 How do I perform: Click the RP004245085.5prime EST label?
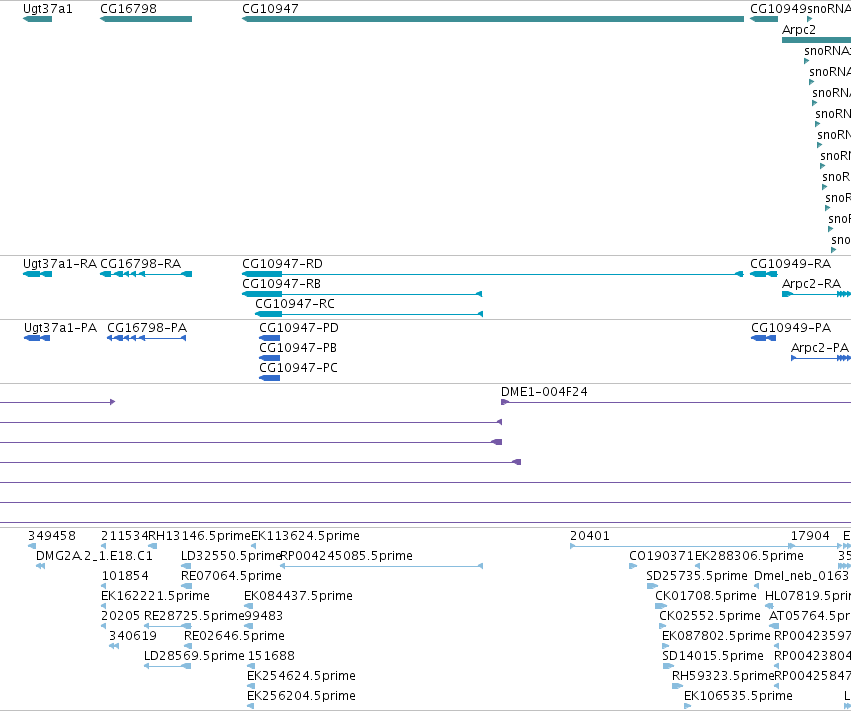[346, 556]
